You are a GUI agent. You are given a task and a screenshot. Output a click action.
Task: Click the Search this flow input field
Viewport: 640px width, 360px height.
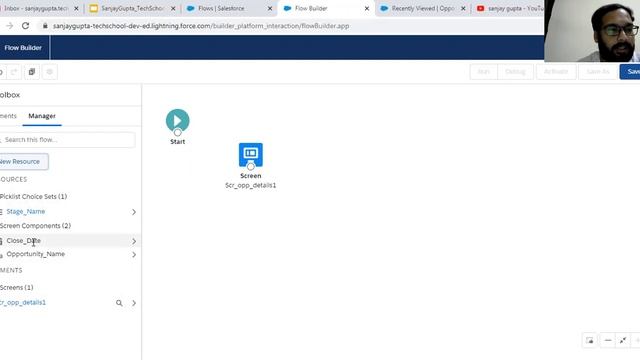pyautogui.click(x=67, y=140)
